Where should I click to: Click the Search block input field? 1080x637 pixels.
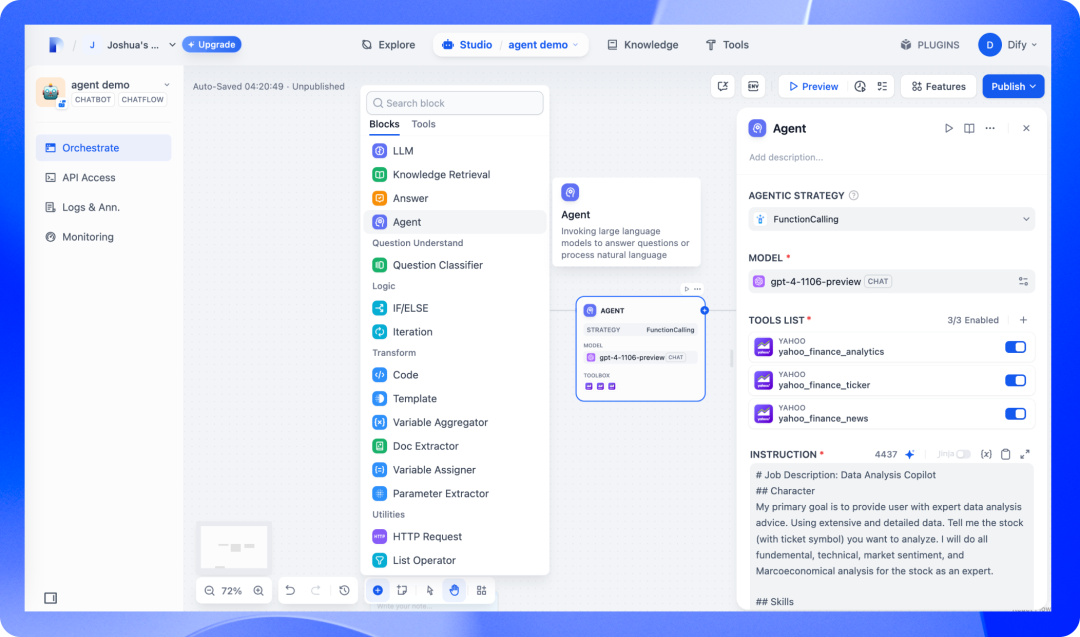455,103
